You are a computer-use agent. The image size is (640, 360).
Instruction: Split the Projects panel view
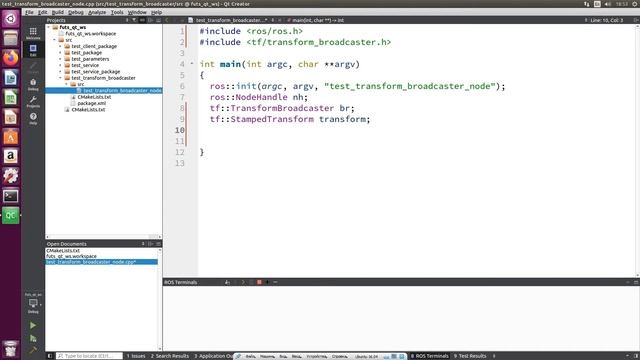click(151, 20)
